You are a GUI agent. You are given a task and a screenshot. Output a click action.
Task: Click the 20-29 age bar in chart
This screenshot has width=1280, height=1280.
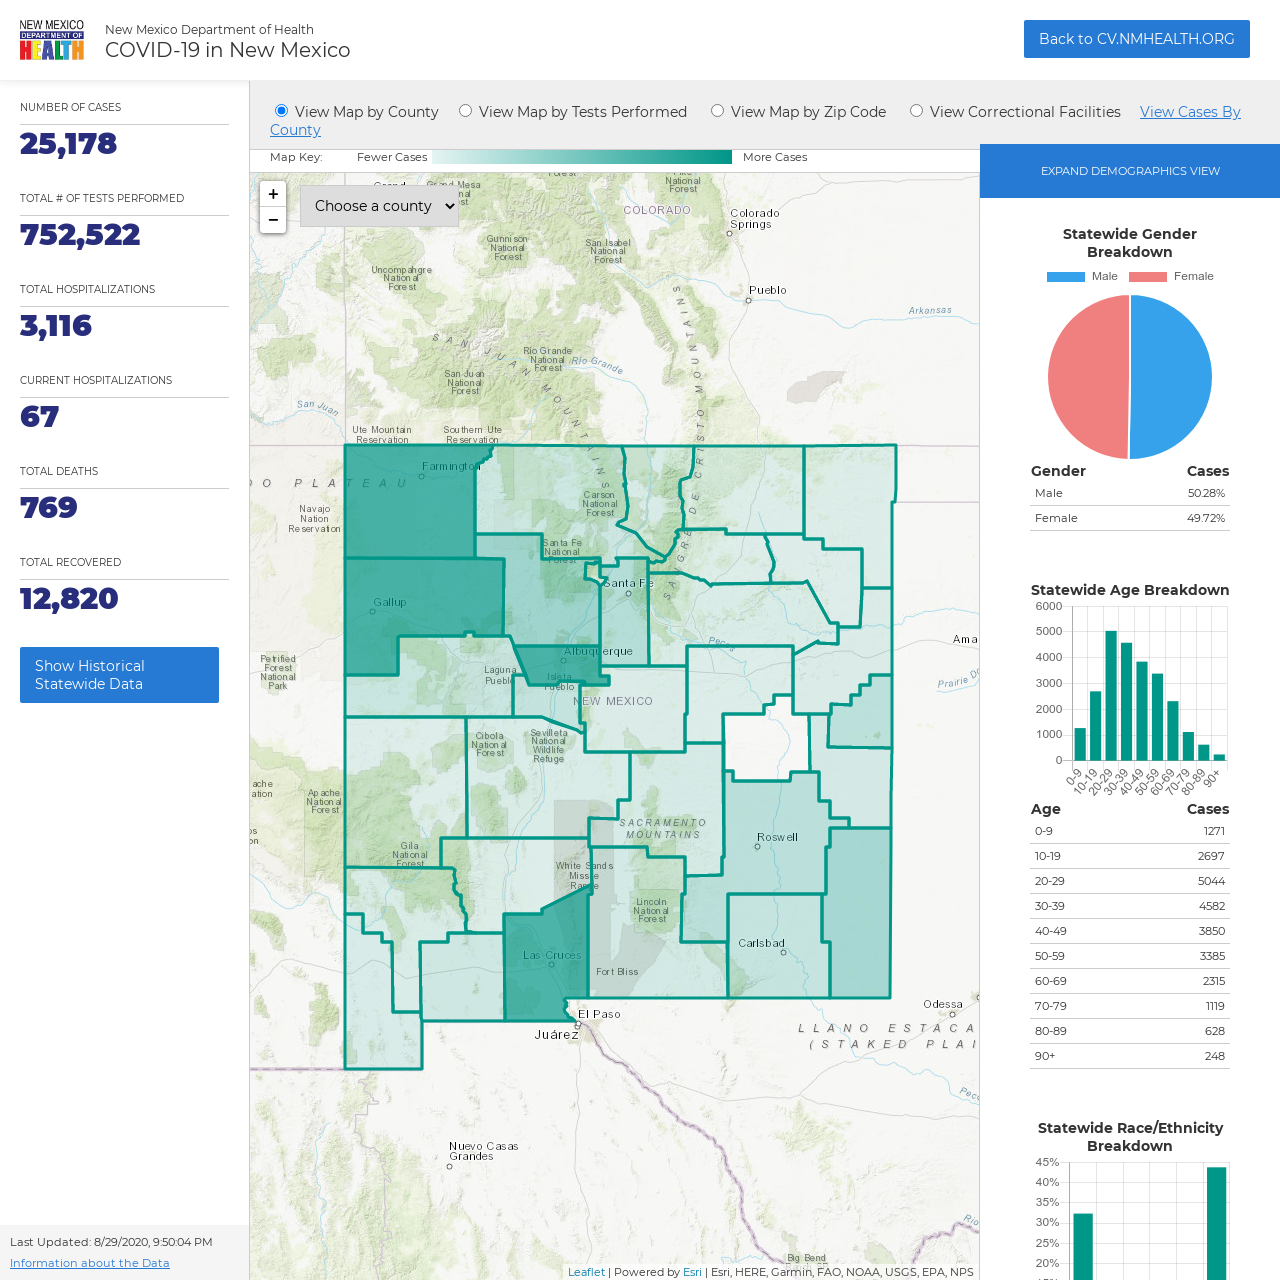point(1111,696)
